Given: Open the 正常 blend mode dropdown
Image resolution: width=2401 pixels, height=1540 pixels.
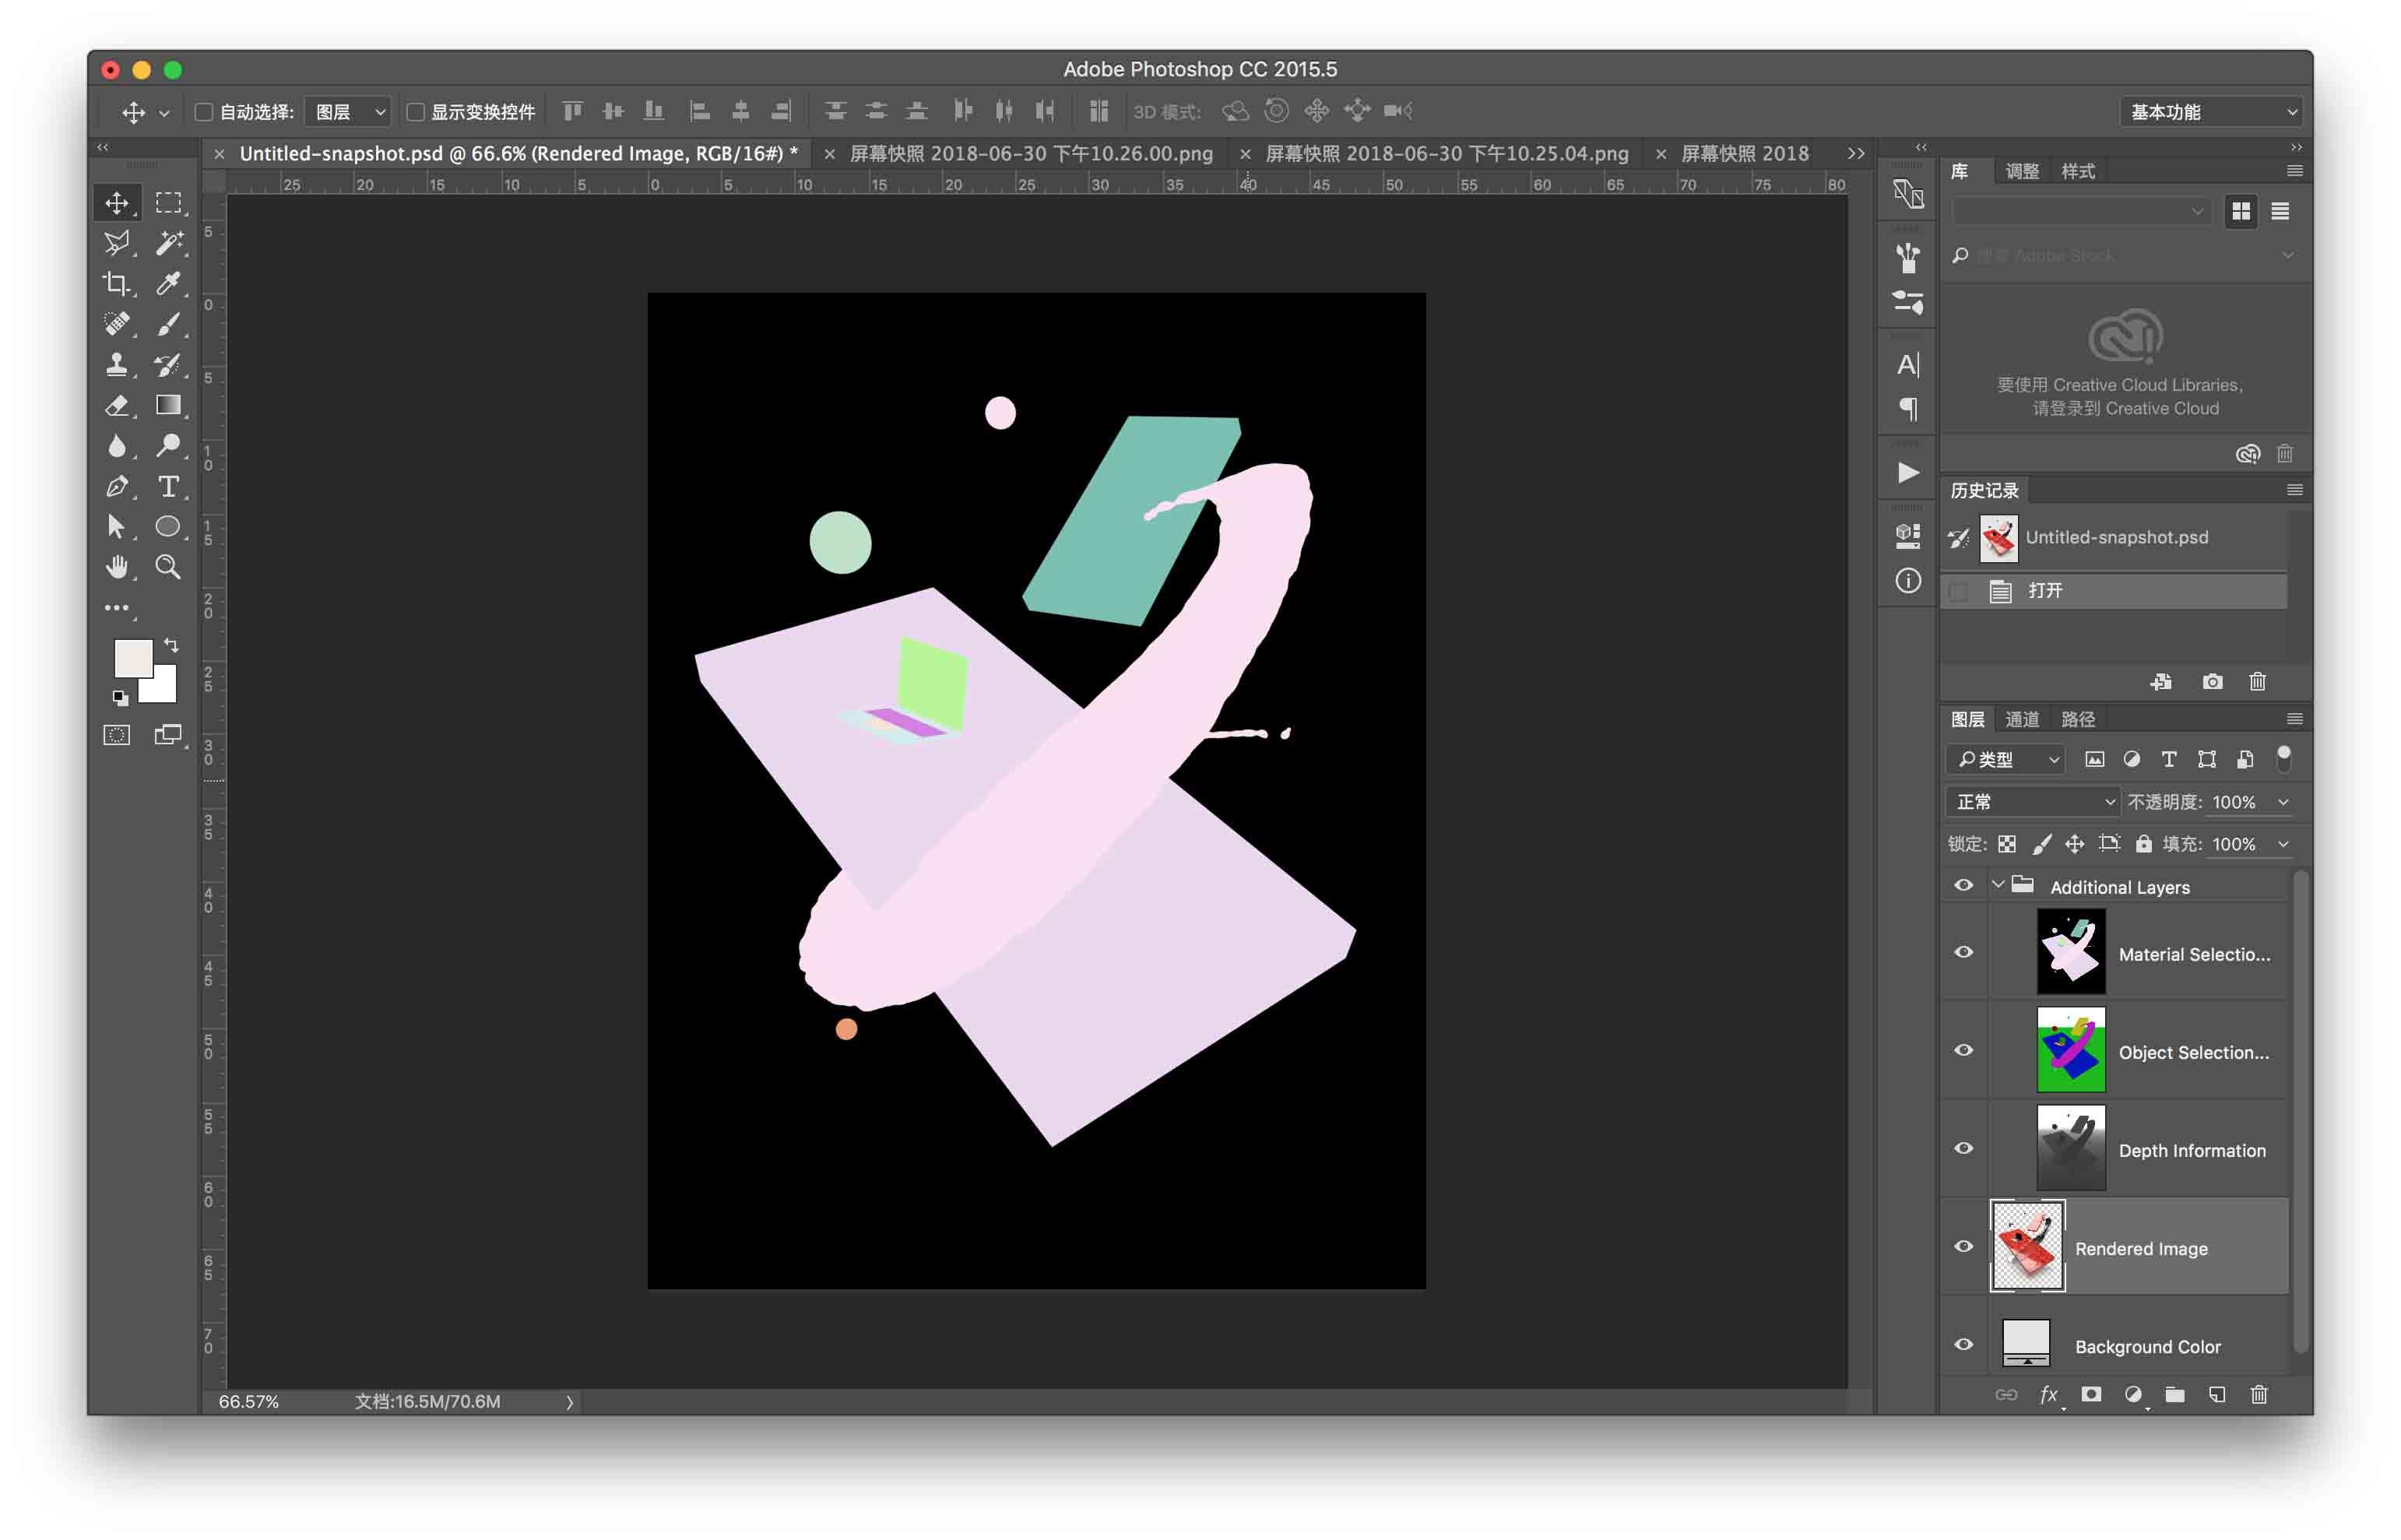Looking at the screenshot, I should [x=2031, y=801].
